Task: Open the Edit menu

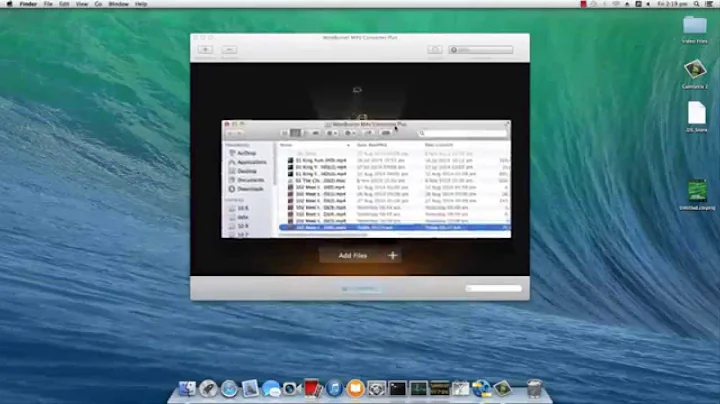Action: (64, 4)
